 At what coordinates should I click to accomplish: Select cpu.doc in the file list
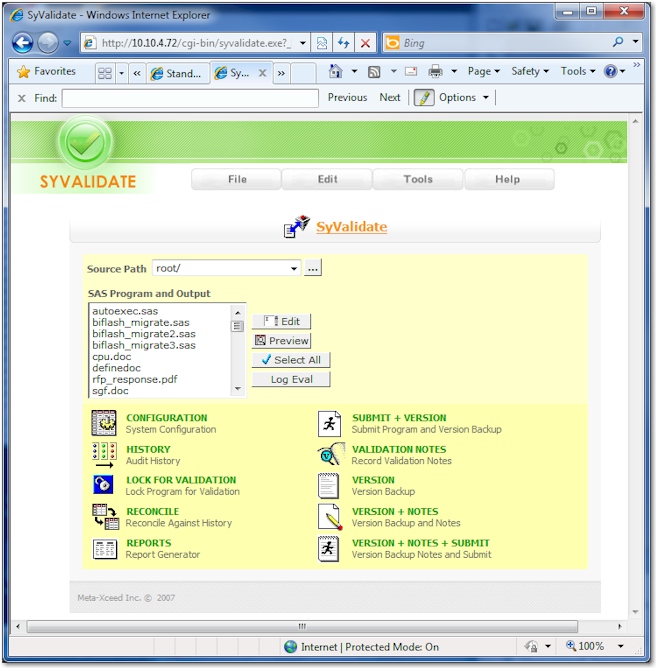coord(112,356)
